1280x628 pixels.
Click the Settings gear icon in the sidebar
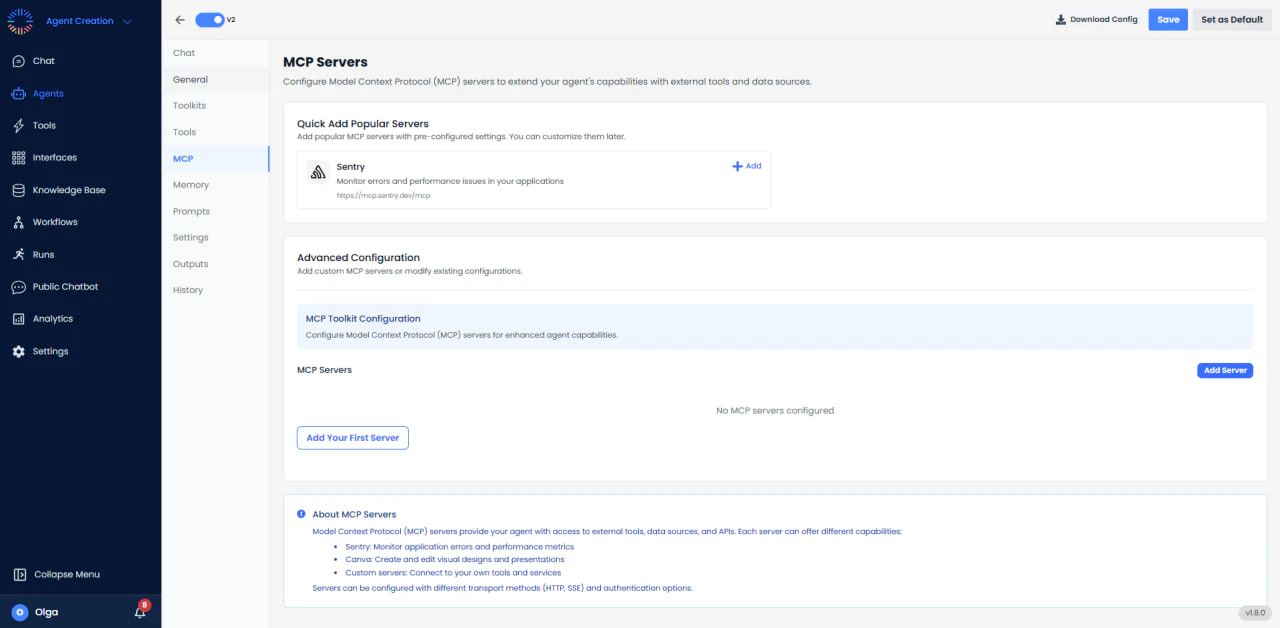(18, 351)
